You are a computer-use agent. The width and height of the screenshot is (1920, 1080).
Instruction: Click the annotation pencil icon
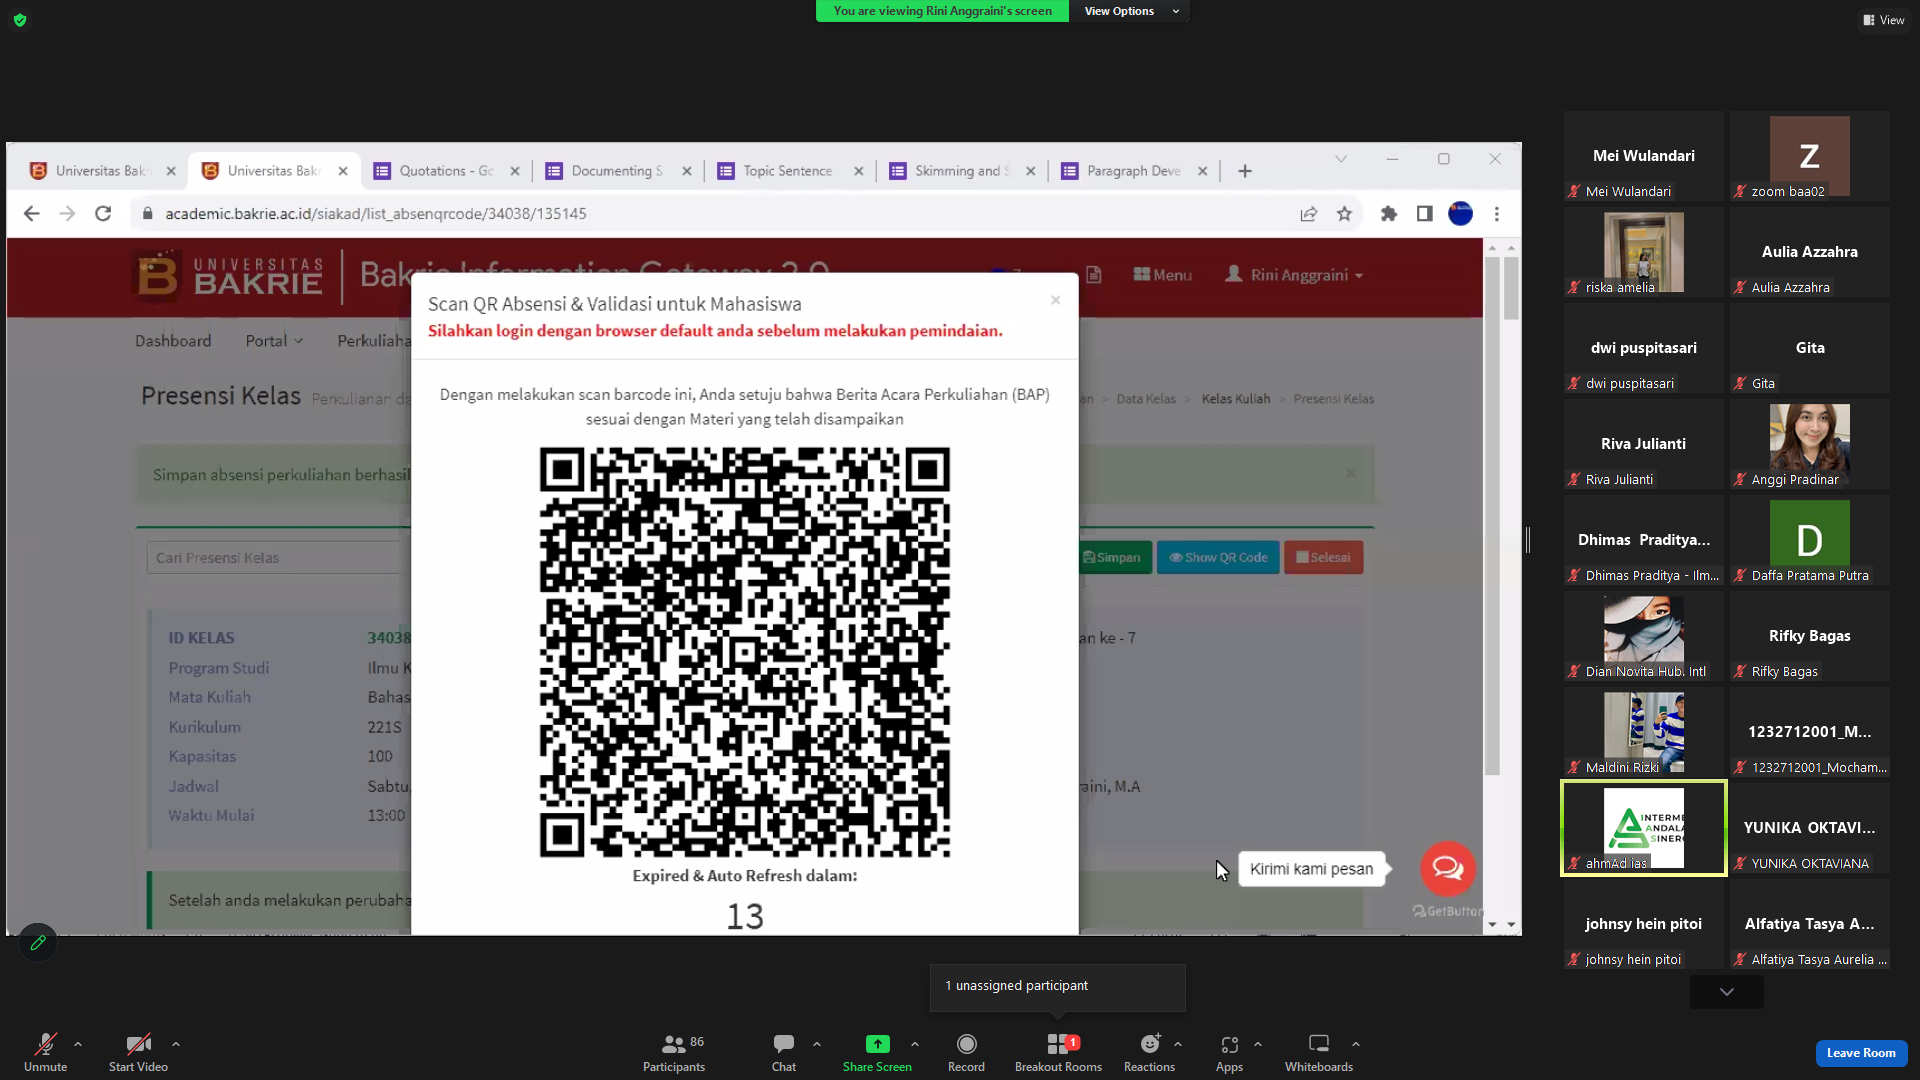38,942
